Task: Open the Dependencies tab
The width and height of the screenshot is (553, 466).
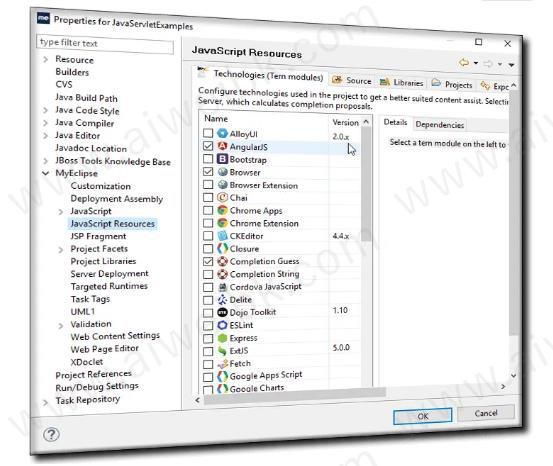Action: [439, 124]
